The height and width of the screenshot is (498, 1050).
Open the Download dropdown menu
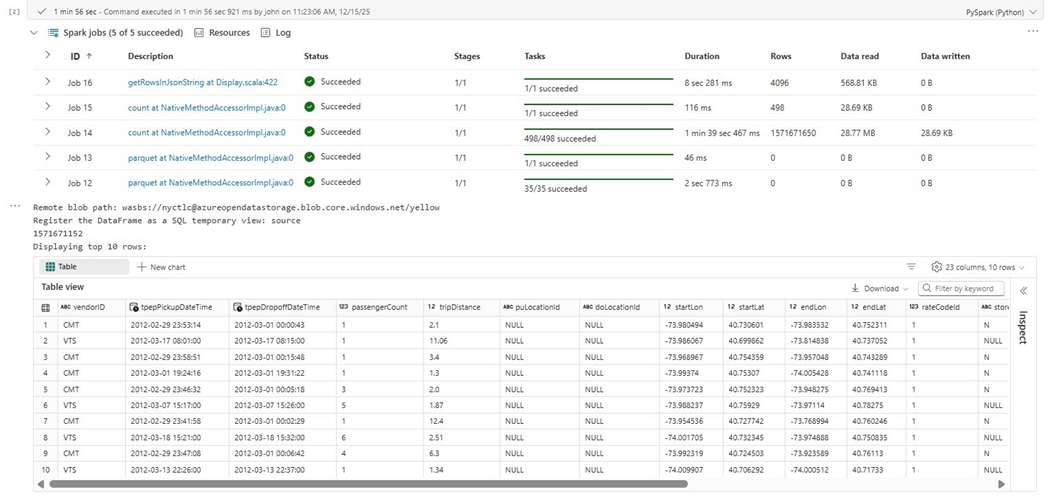point(881,288)
